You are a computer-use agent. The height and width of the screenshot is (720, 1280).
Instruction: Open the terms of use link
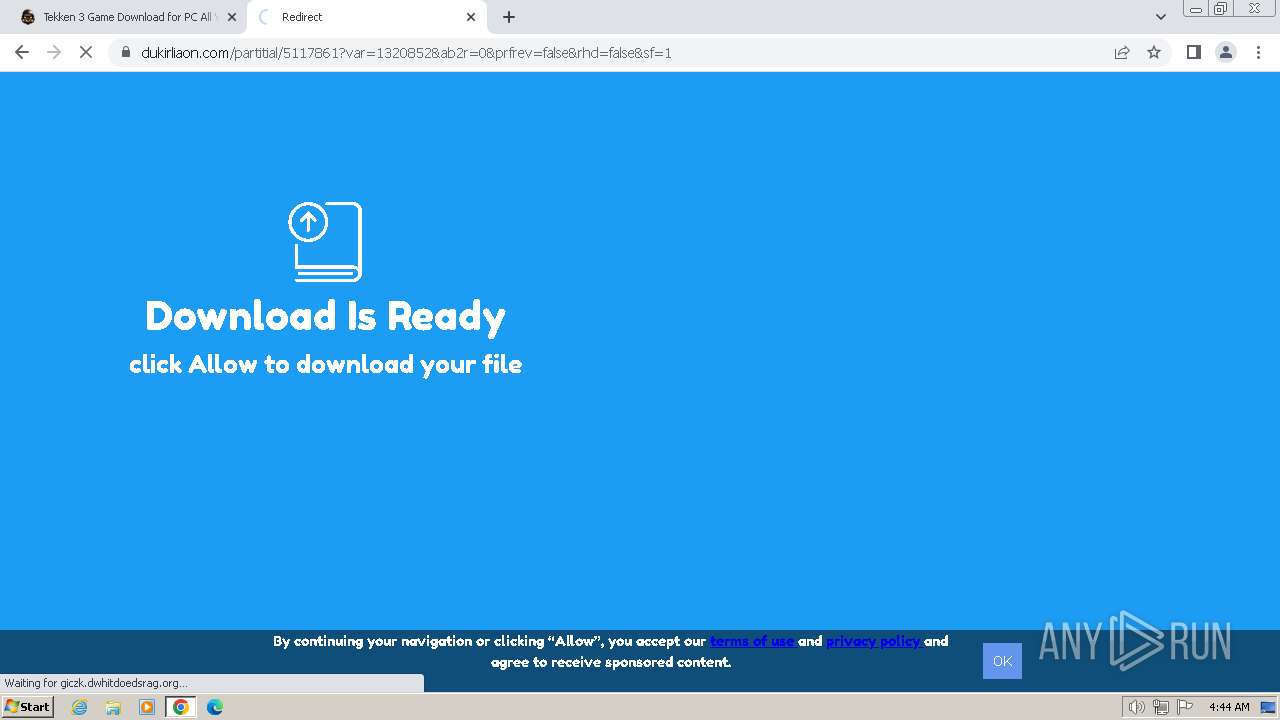tap(753, 641)
